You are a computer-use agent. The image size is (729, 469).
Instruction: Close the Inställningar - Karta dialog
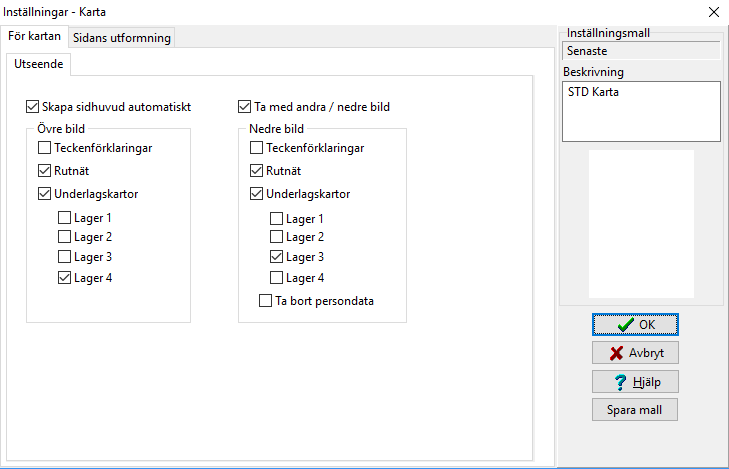pyautogui.click(x=714, y=12)
